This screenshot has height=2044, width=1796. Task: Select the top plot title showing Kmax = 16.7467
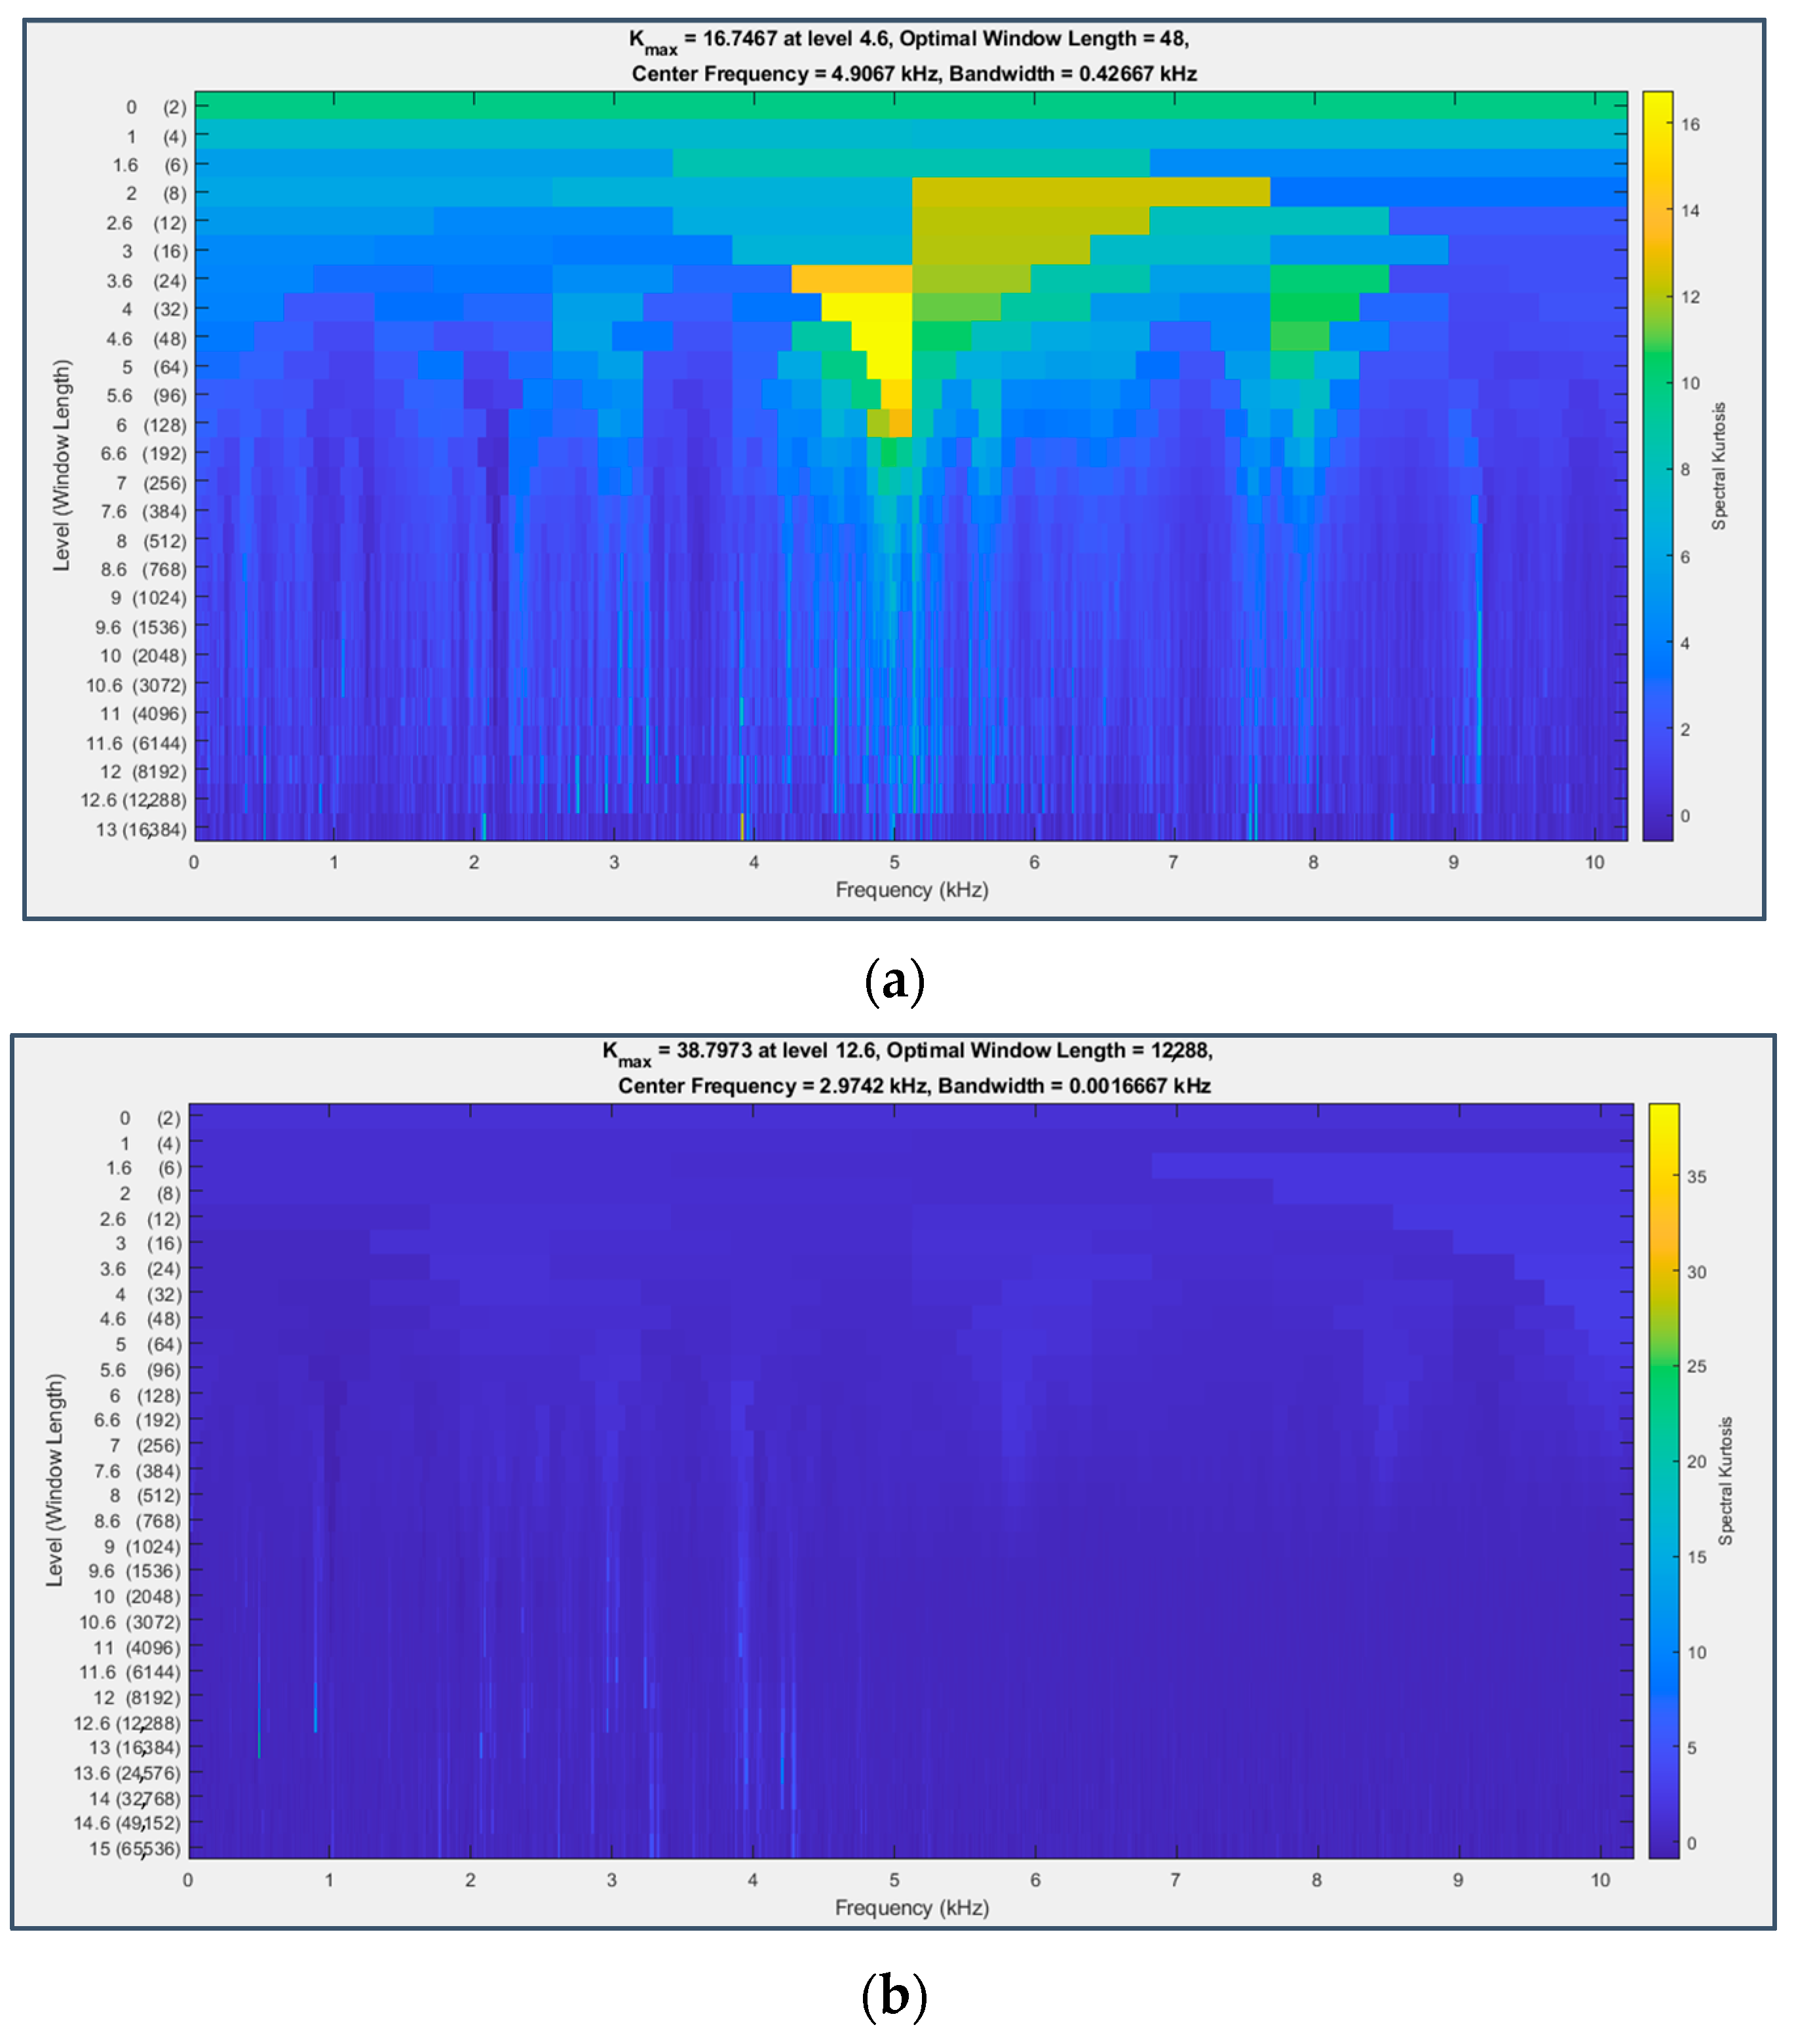click(908, 39)
